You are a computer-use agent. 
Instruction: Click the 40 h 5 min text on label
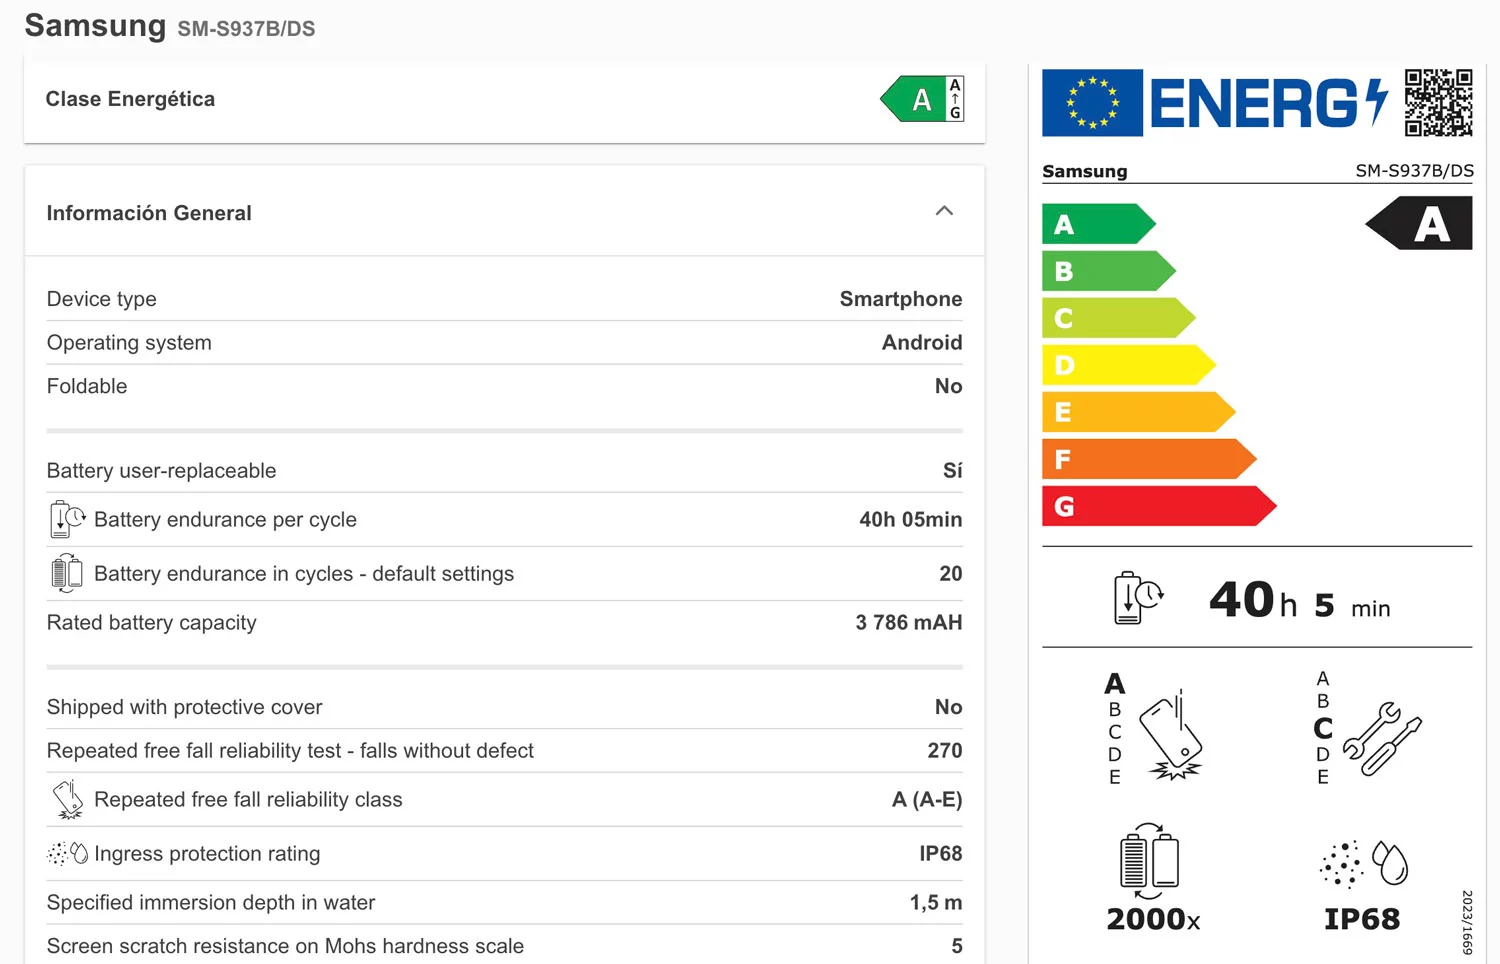pos(1299,600)
